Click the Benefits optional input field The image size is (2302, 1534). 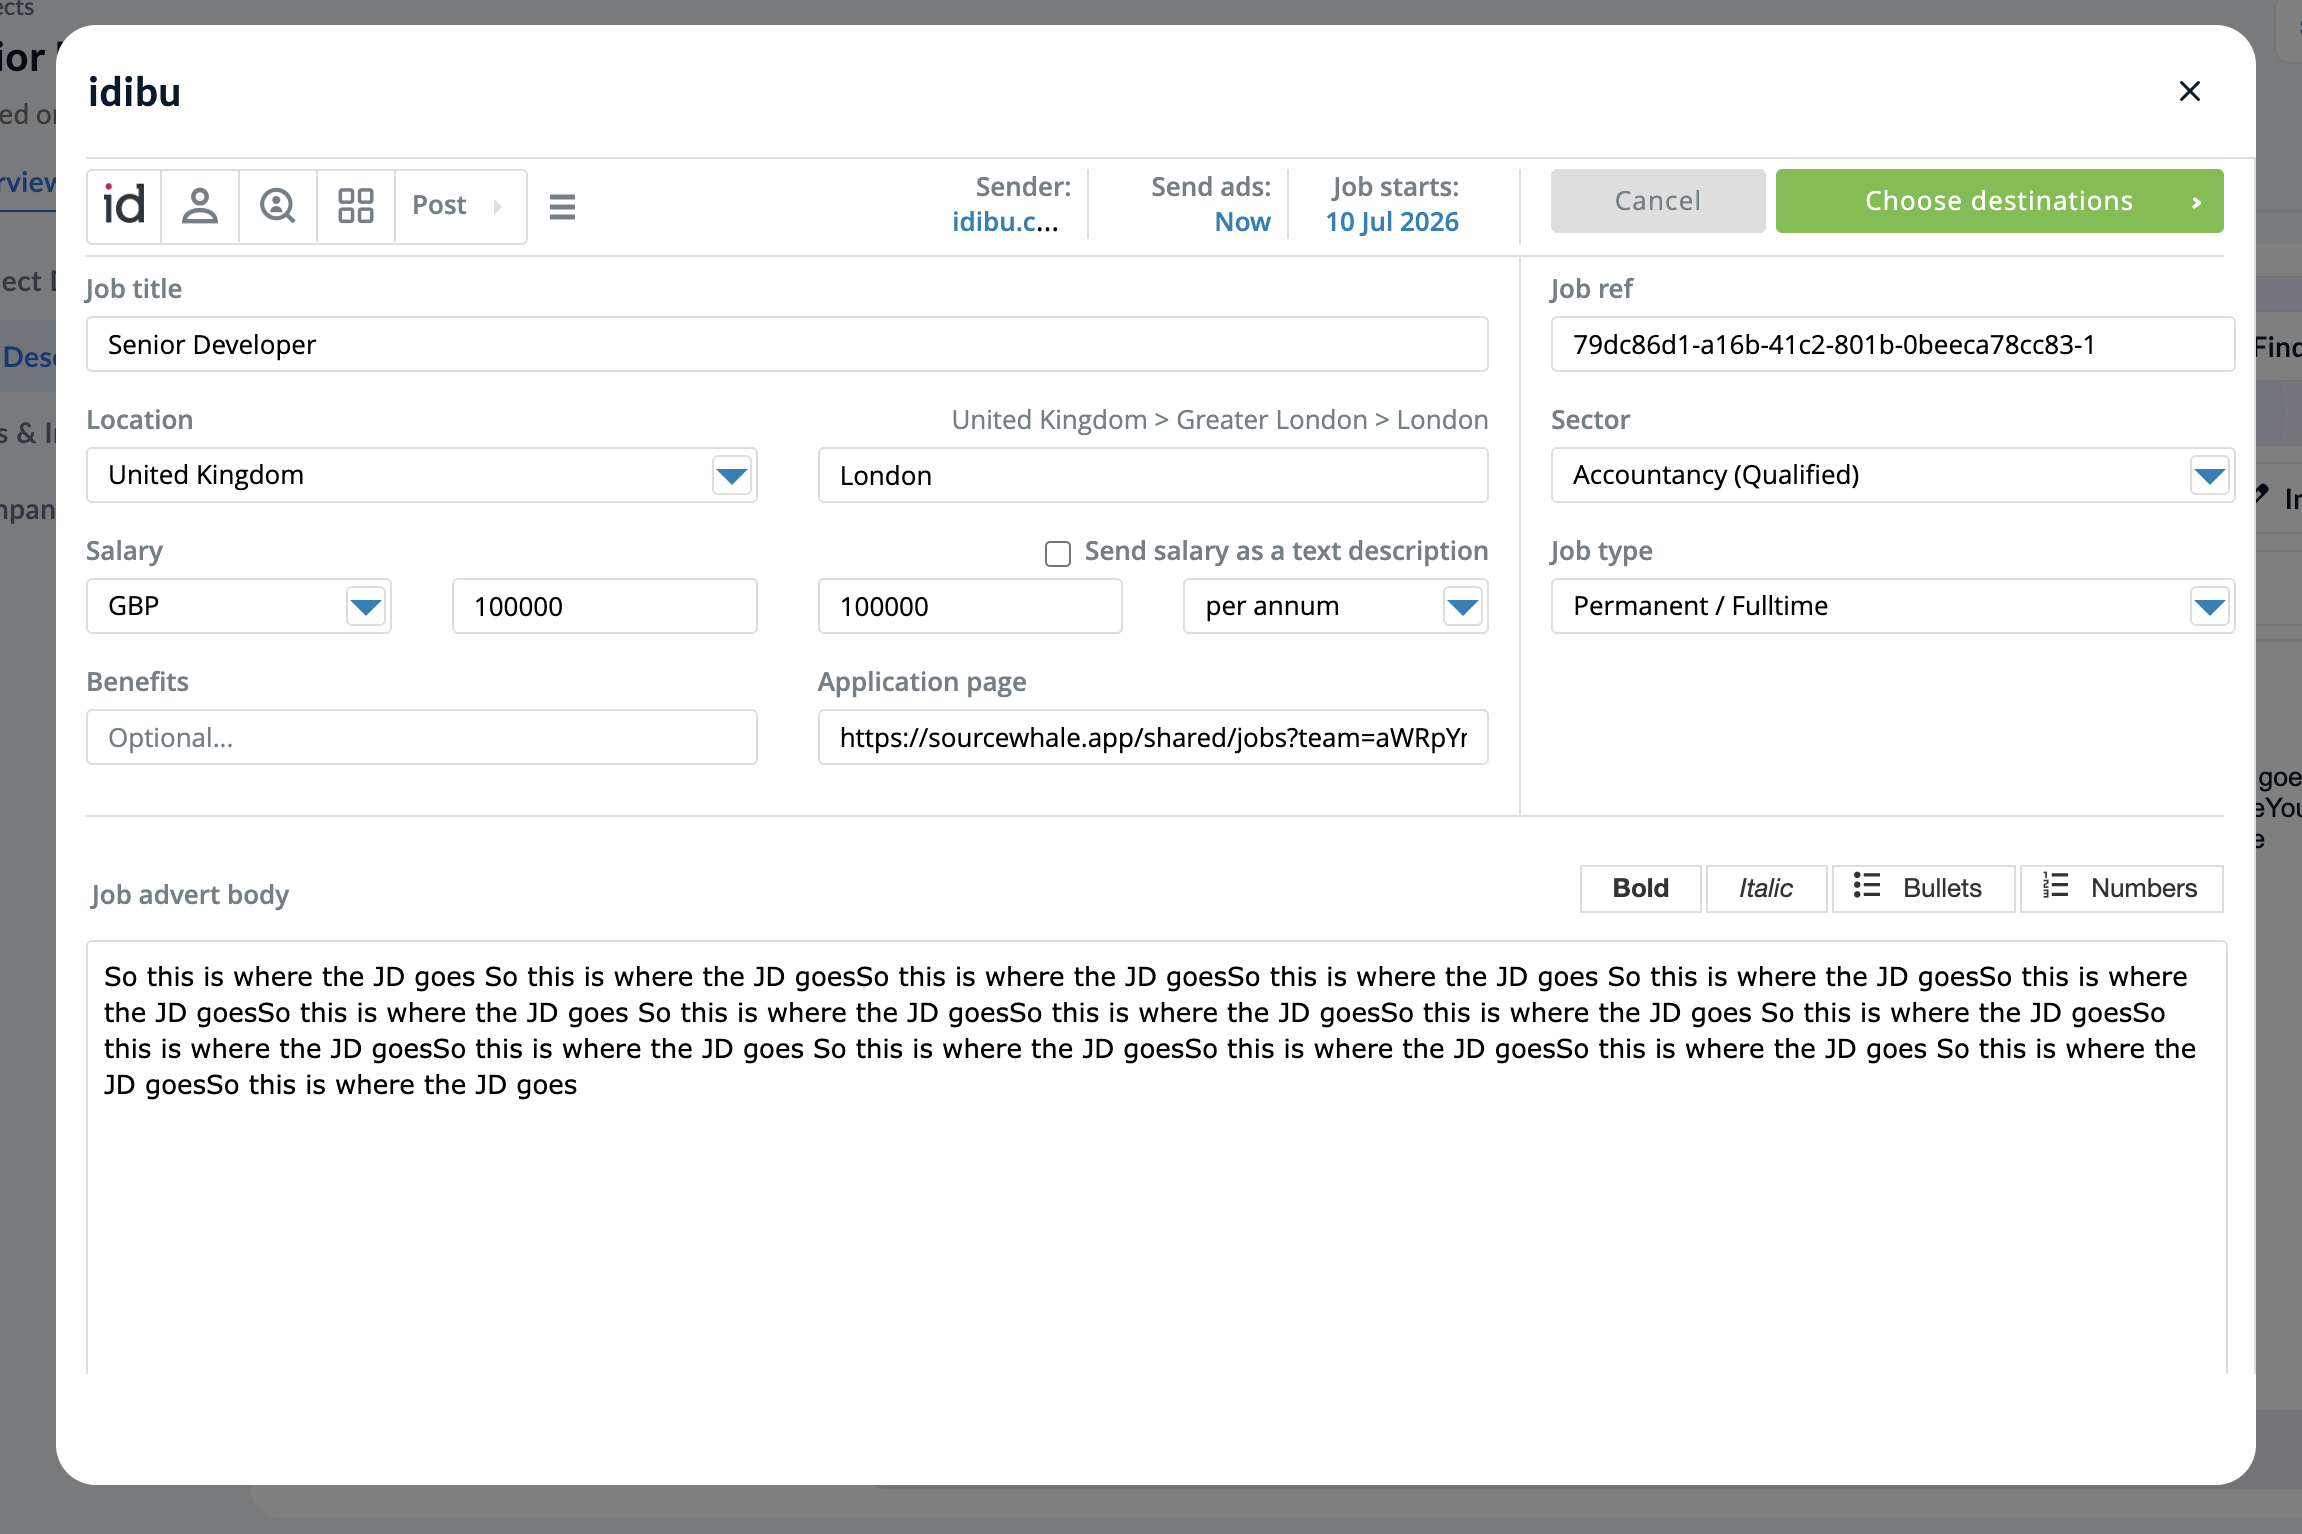[422, 737]
